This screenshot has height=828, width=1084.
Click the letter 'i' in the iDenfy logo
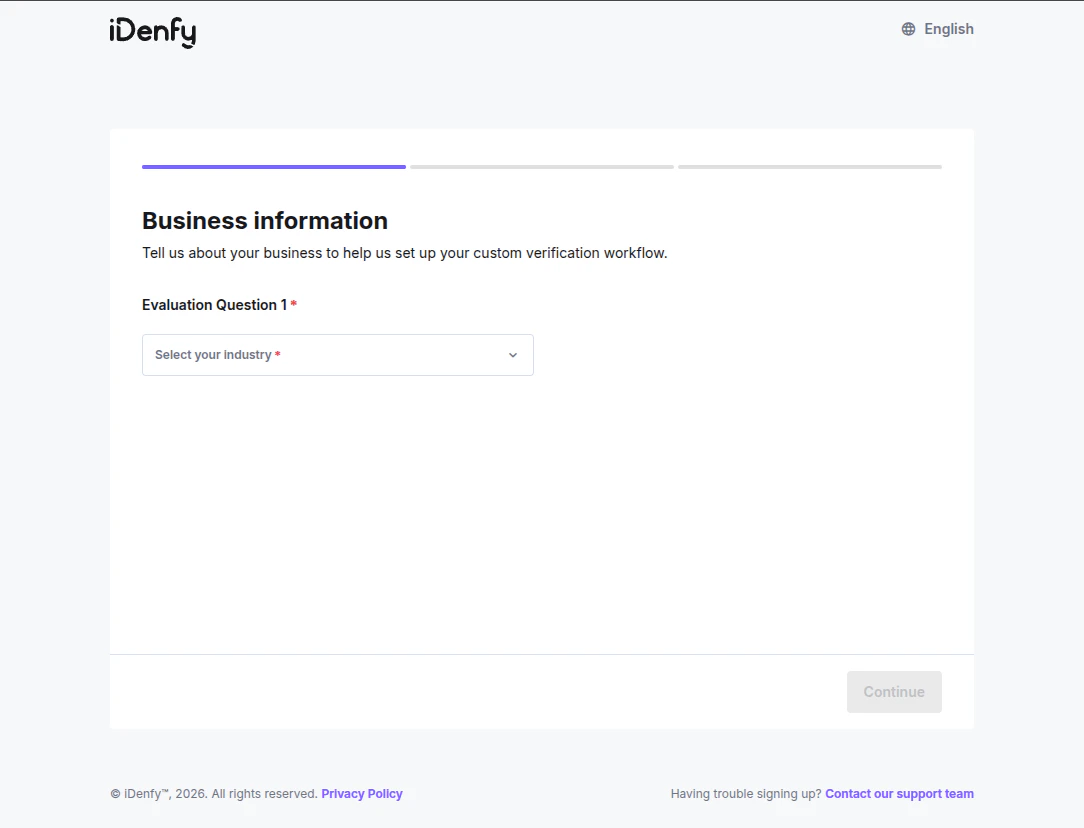point(112,32)
